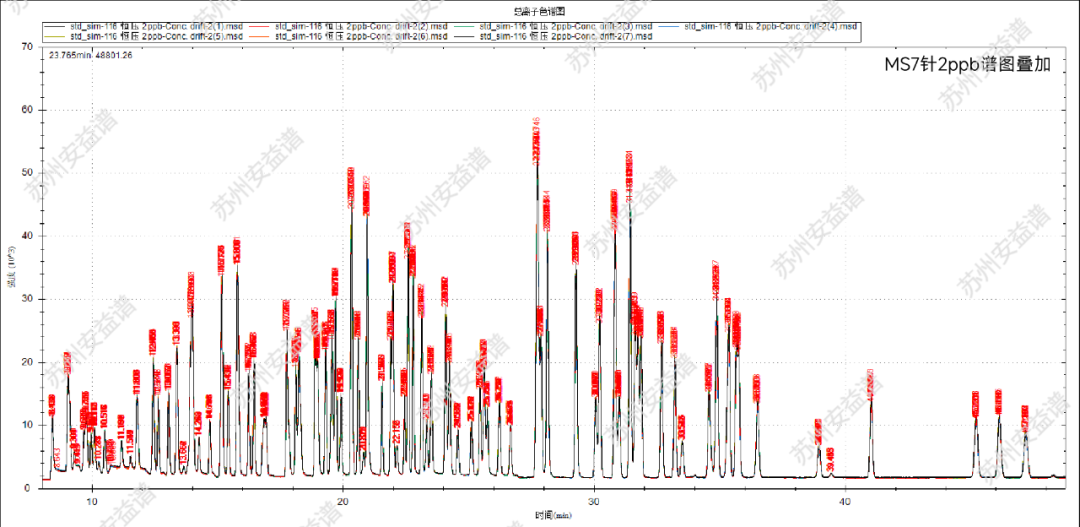Click the 时间(min) x-axis title

tap(541, 514)
